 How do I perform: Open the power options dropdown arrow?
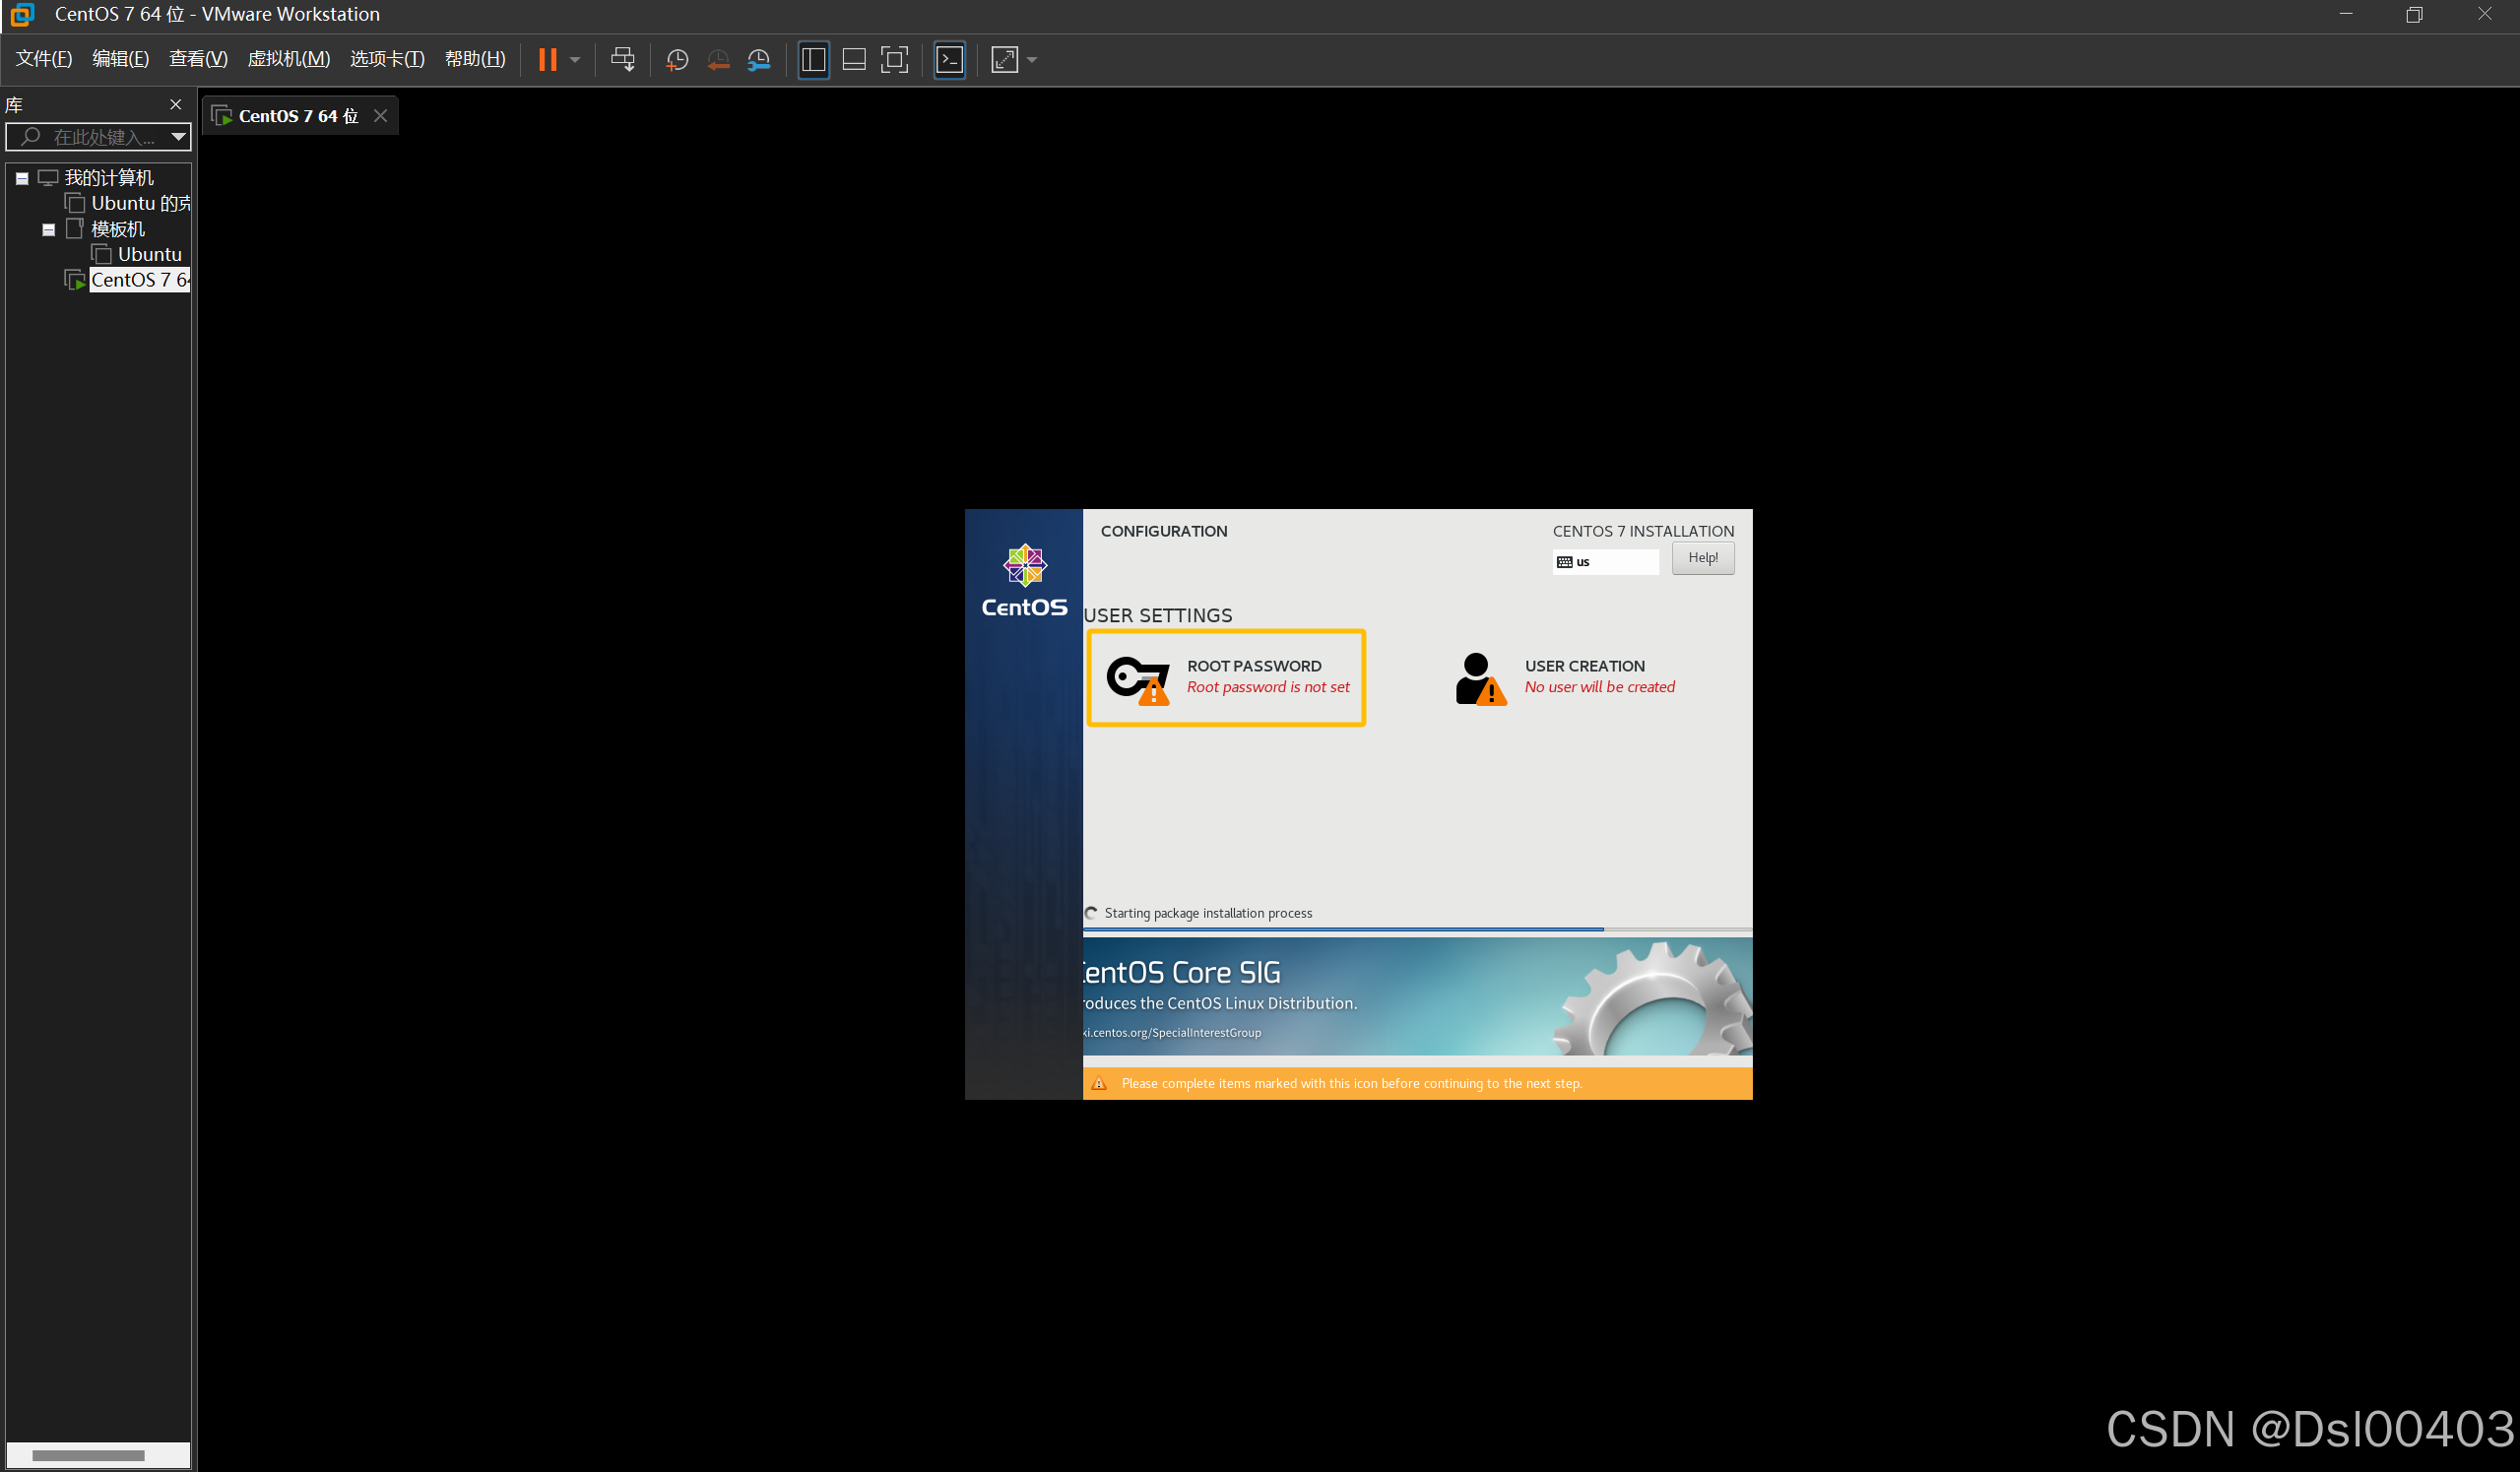point(575,60)
